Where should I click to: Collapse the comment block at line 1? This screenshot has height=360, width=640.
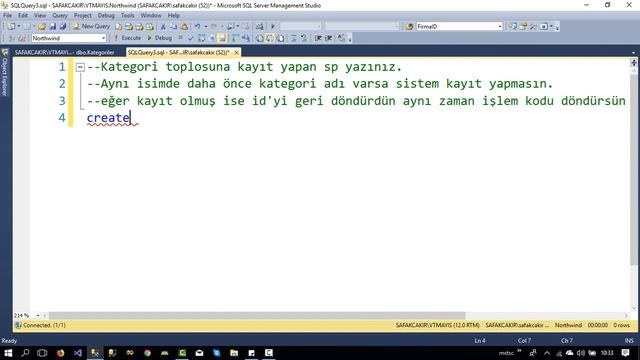click(80, 67)
